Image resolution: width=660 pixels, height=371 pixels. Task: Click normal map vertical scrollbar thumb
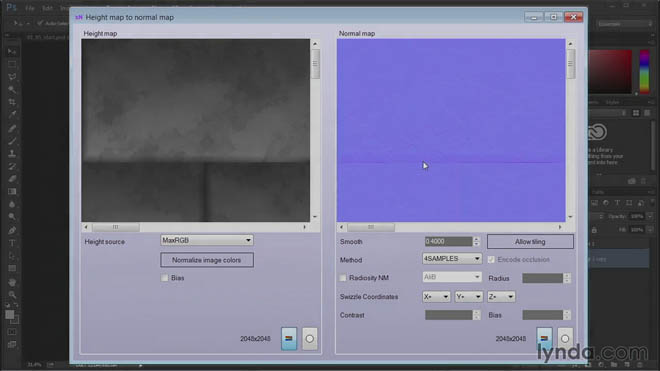570,64
